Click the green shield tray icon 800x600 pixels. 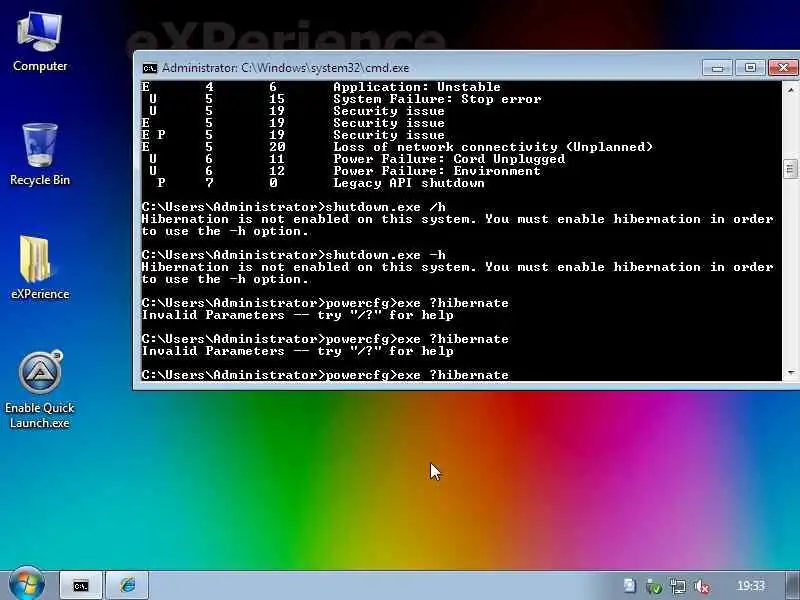tap(654, 586)
